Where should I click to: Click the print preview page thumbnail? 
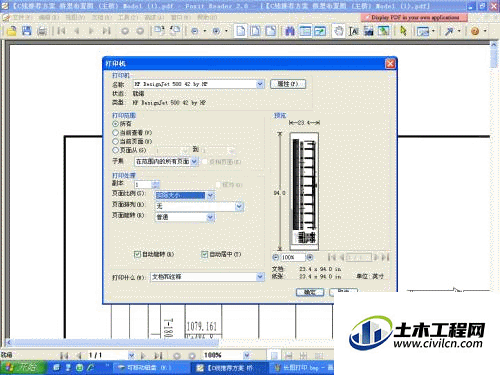click(x=304, y=191)
